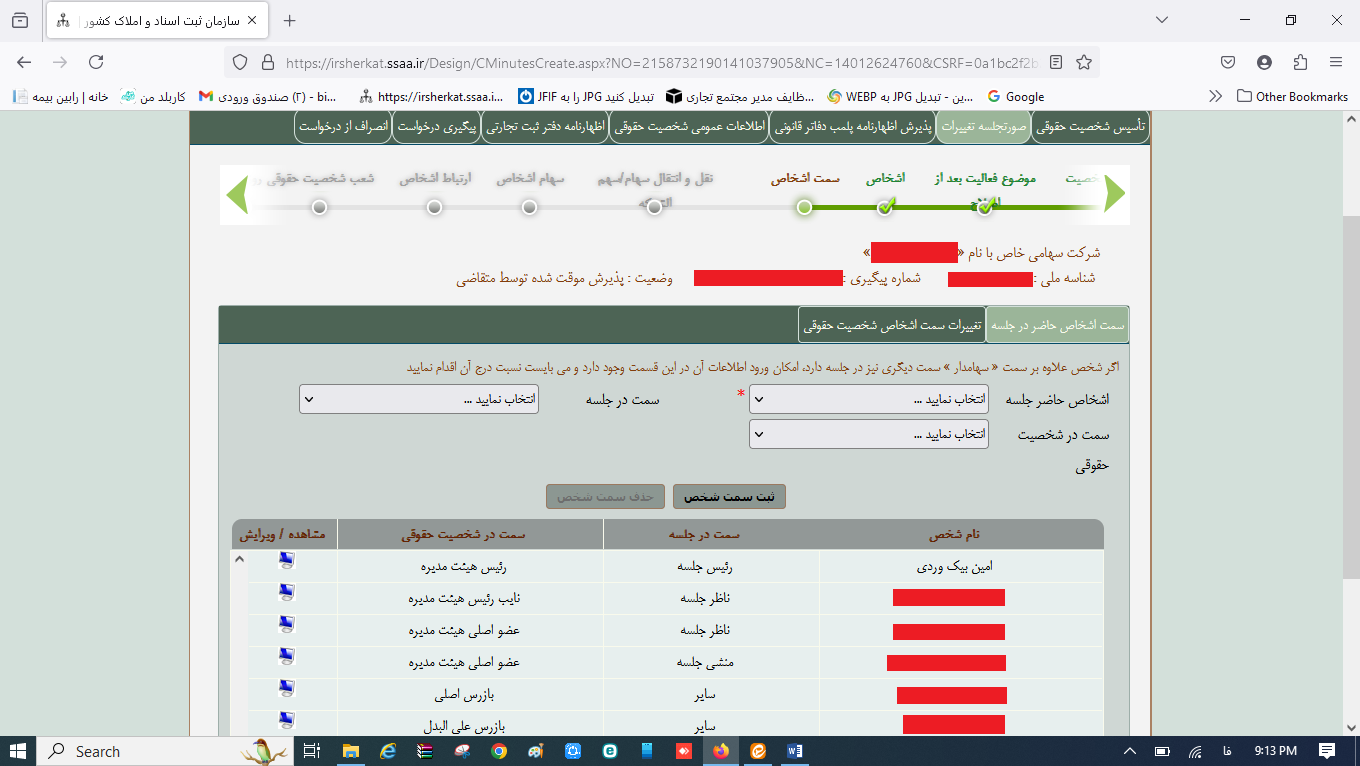Open view/edit icon for منشی جلسه row
This screenshot has width=1360, height=766.
pyautogui.click(x=287, y=657)
